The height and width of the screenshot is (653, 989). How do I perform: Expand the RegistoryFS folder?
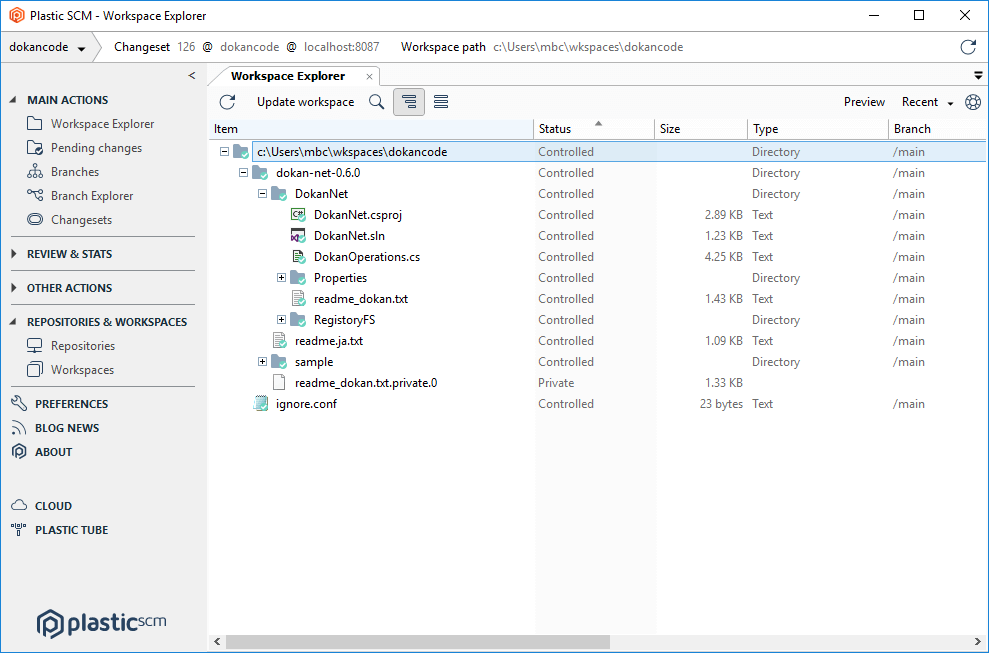pyautogui.click(x=281, y=320)
